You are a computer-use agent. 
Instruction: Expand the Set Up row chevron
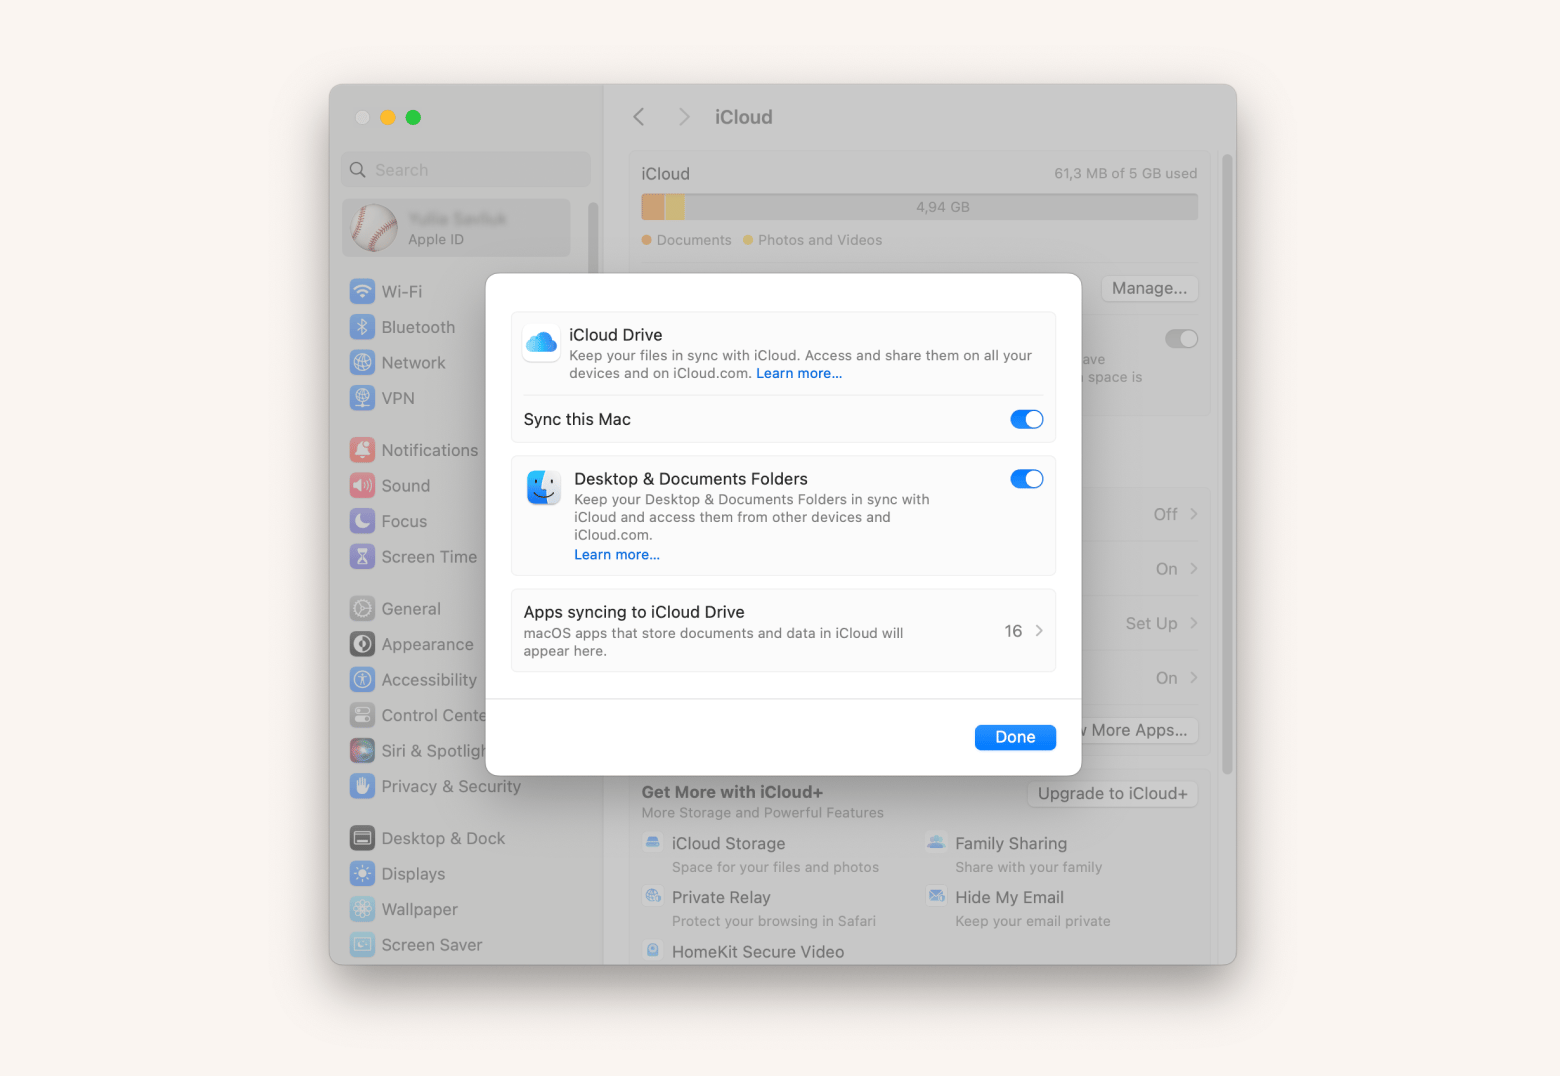tap(1194, 623)
